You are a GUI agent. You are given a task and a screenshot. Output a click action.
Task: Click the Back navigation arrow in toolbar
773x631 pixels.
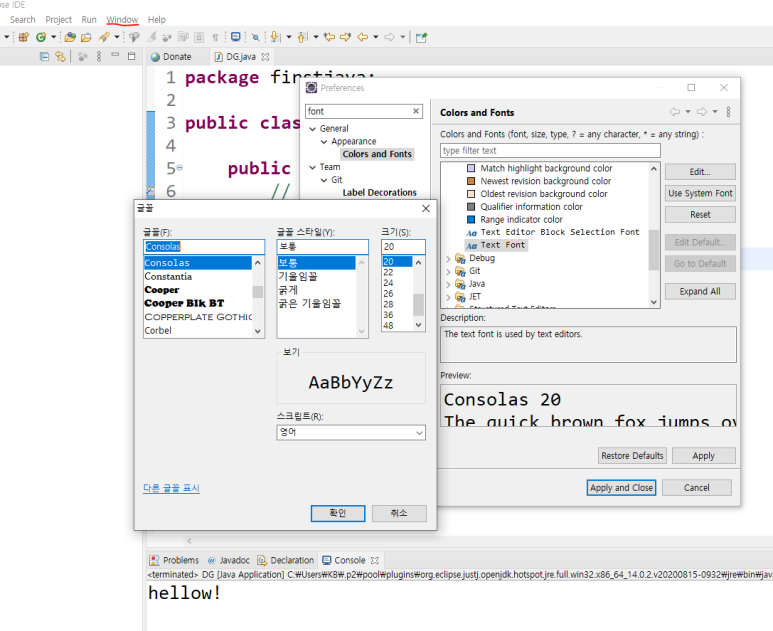tap(362, 37)
